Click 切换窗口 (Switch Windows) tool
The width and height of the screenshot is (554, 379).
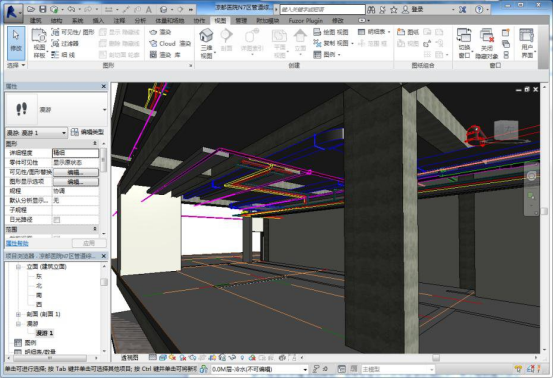point(464,43)
